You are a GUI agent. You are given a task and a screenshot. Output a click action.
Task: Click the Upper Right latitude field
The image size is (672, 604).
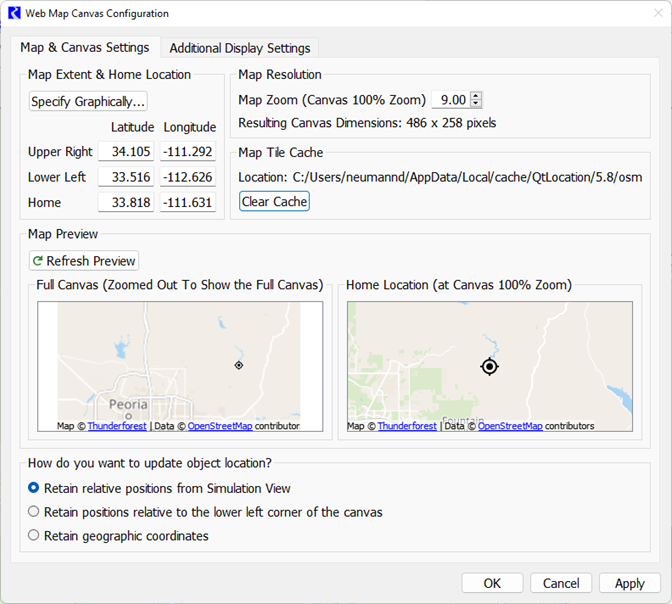coord(126,152)
